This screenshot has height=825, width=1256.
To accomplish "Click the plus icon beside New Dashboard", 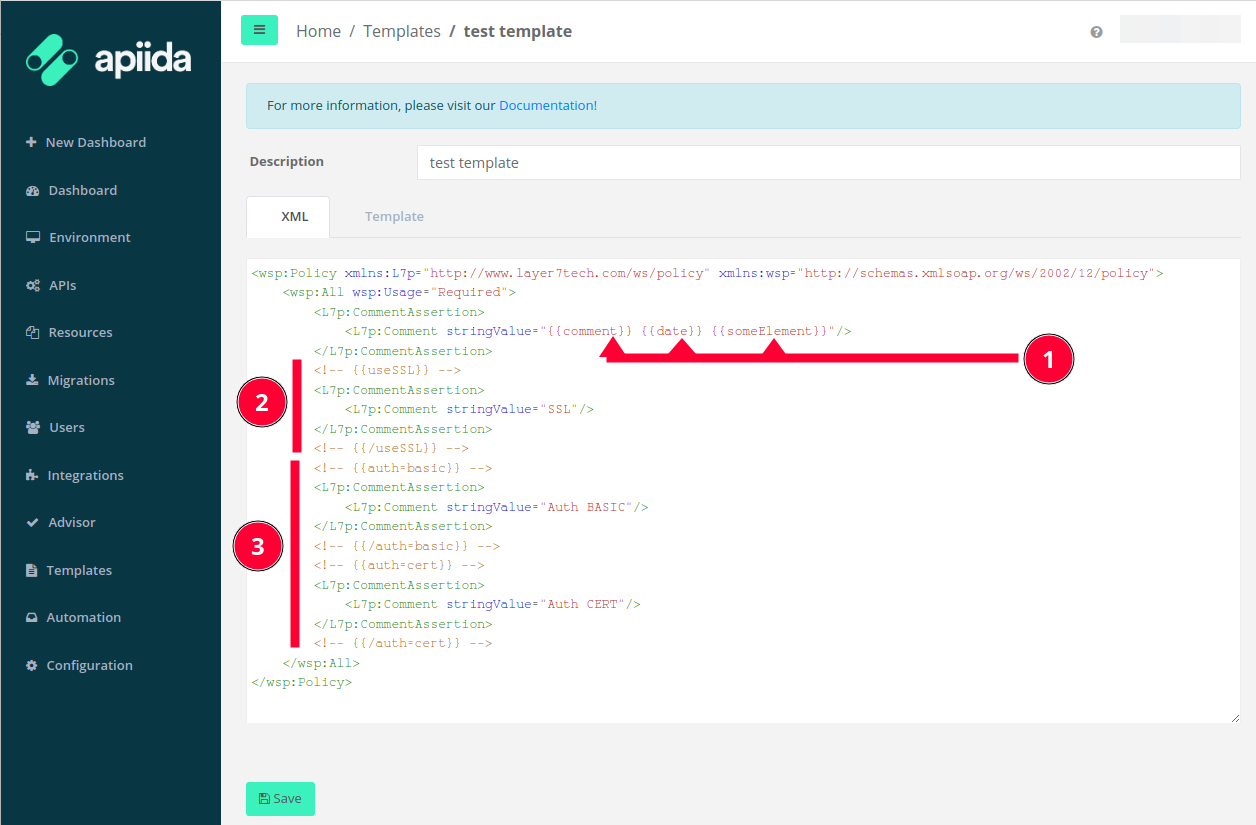I will (x=31, y=142).
